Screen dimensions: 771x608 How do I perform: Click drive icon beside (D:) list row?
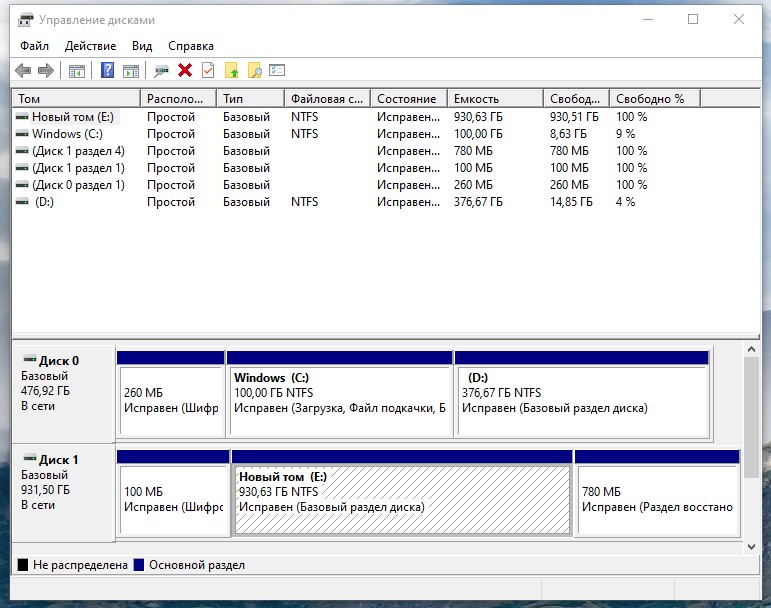(22, 202)
